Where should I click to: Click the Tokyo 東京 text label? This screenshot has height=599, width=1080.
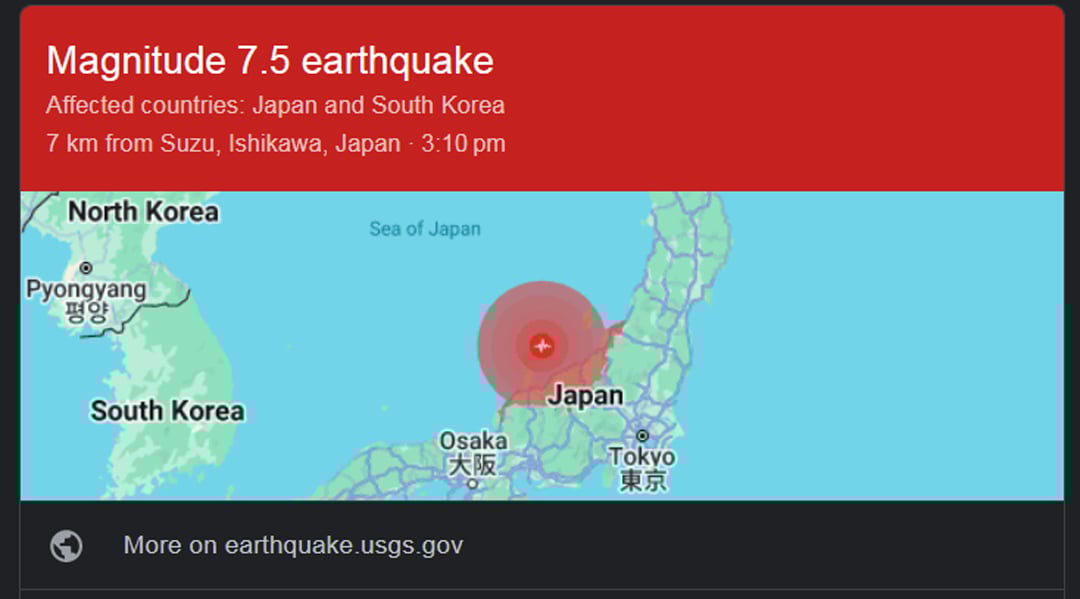(x=642, y=468)
